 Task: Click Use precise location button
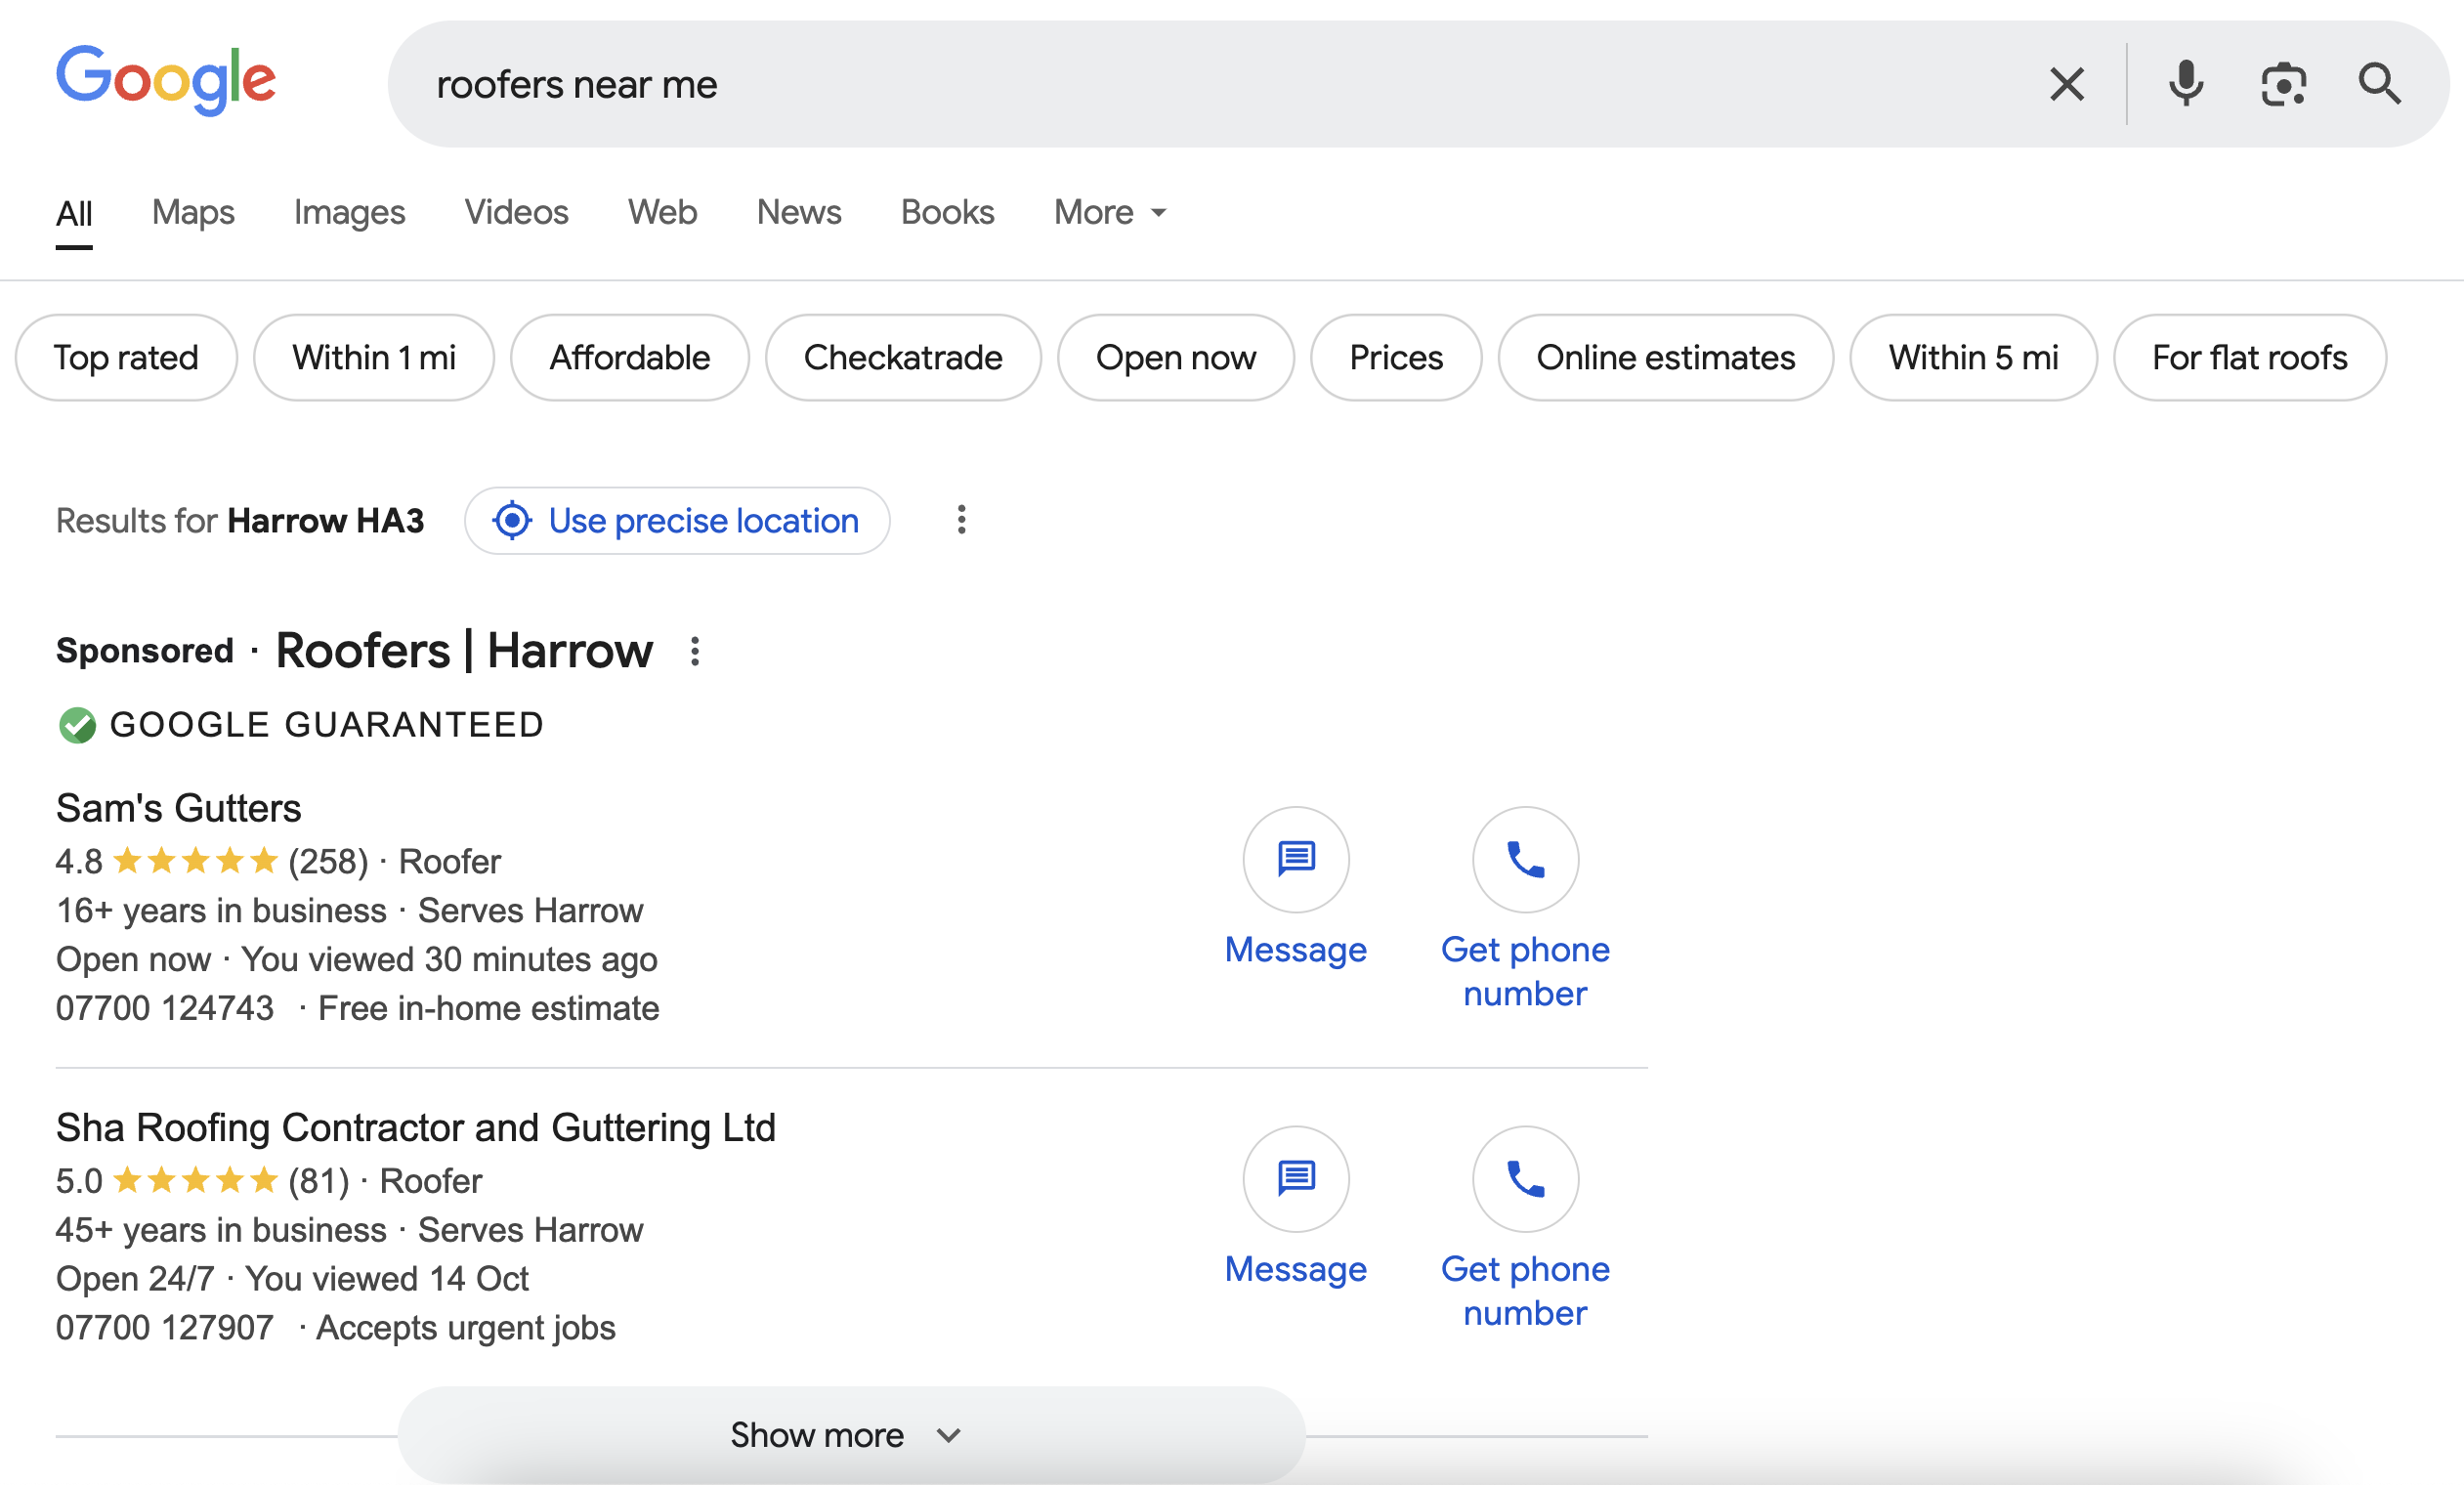(677, 520)
